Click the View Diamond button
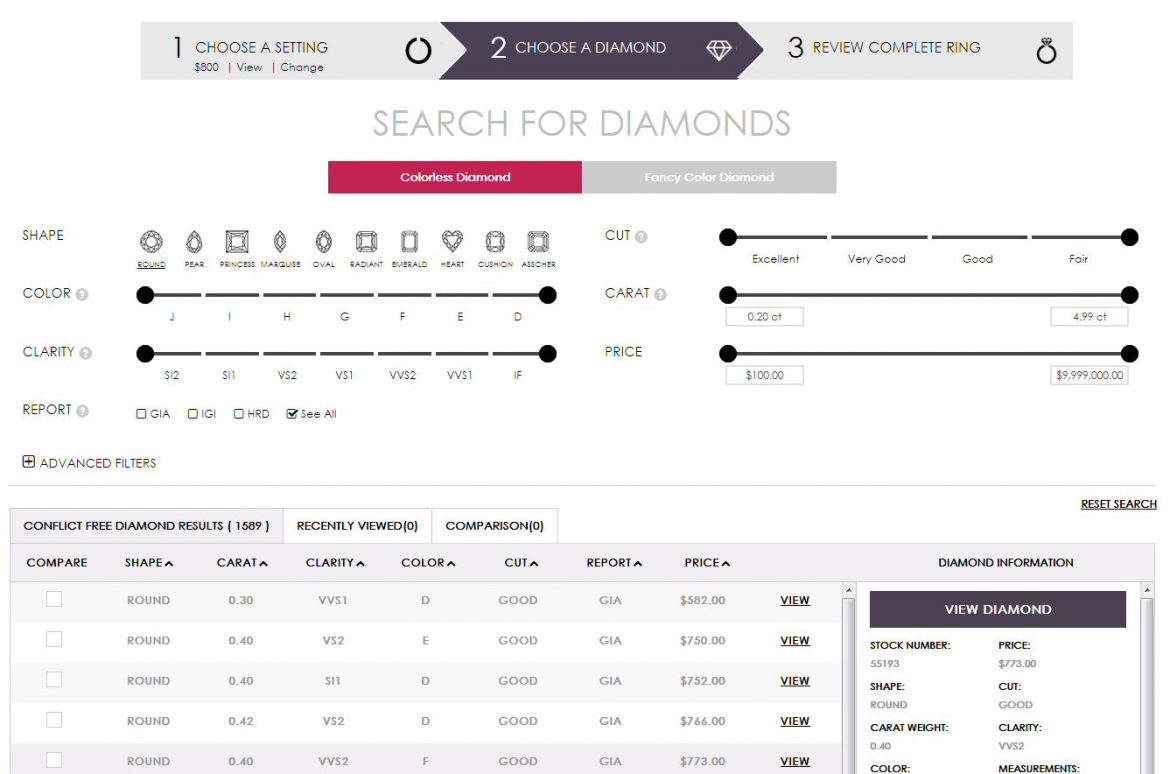 (1000, 609)
